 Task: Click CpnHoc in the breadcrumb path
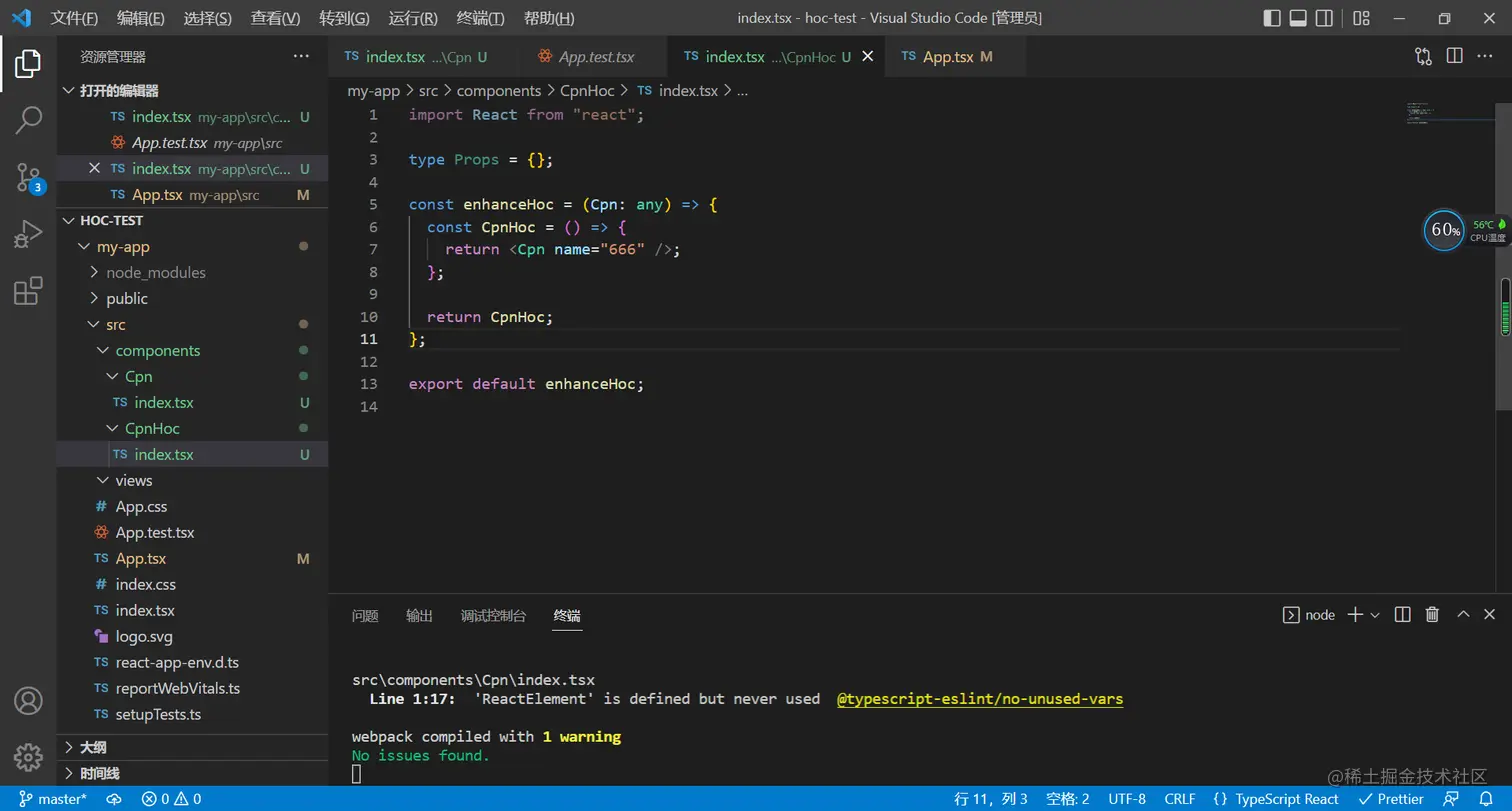click(x=587, y=90)
